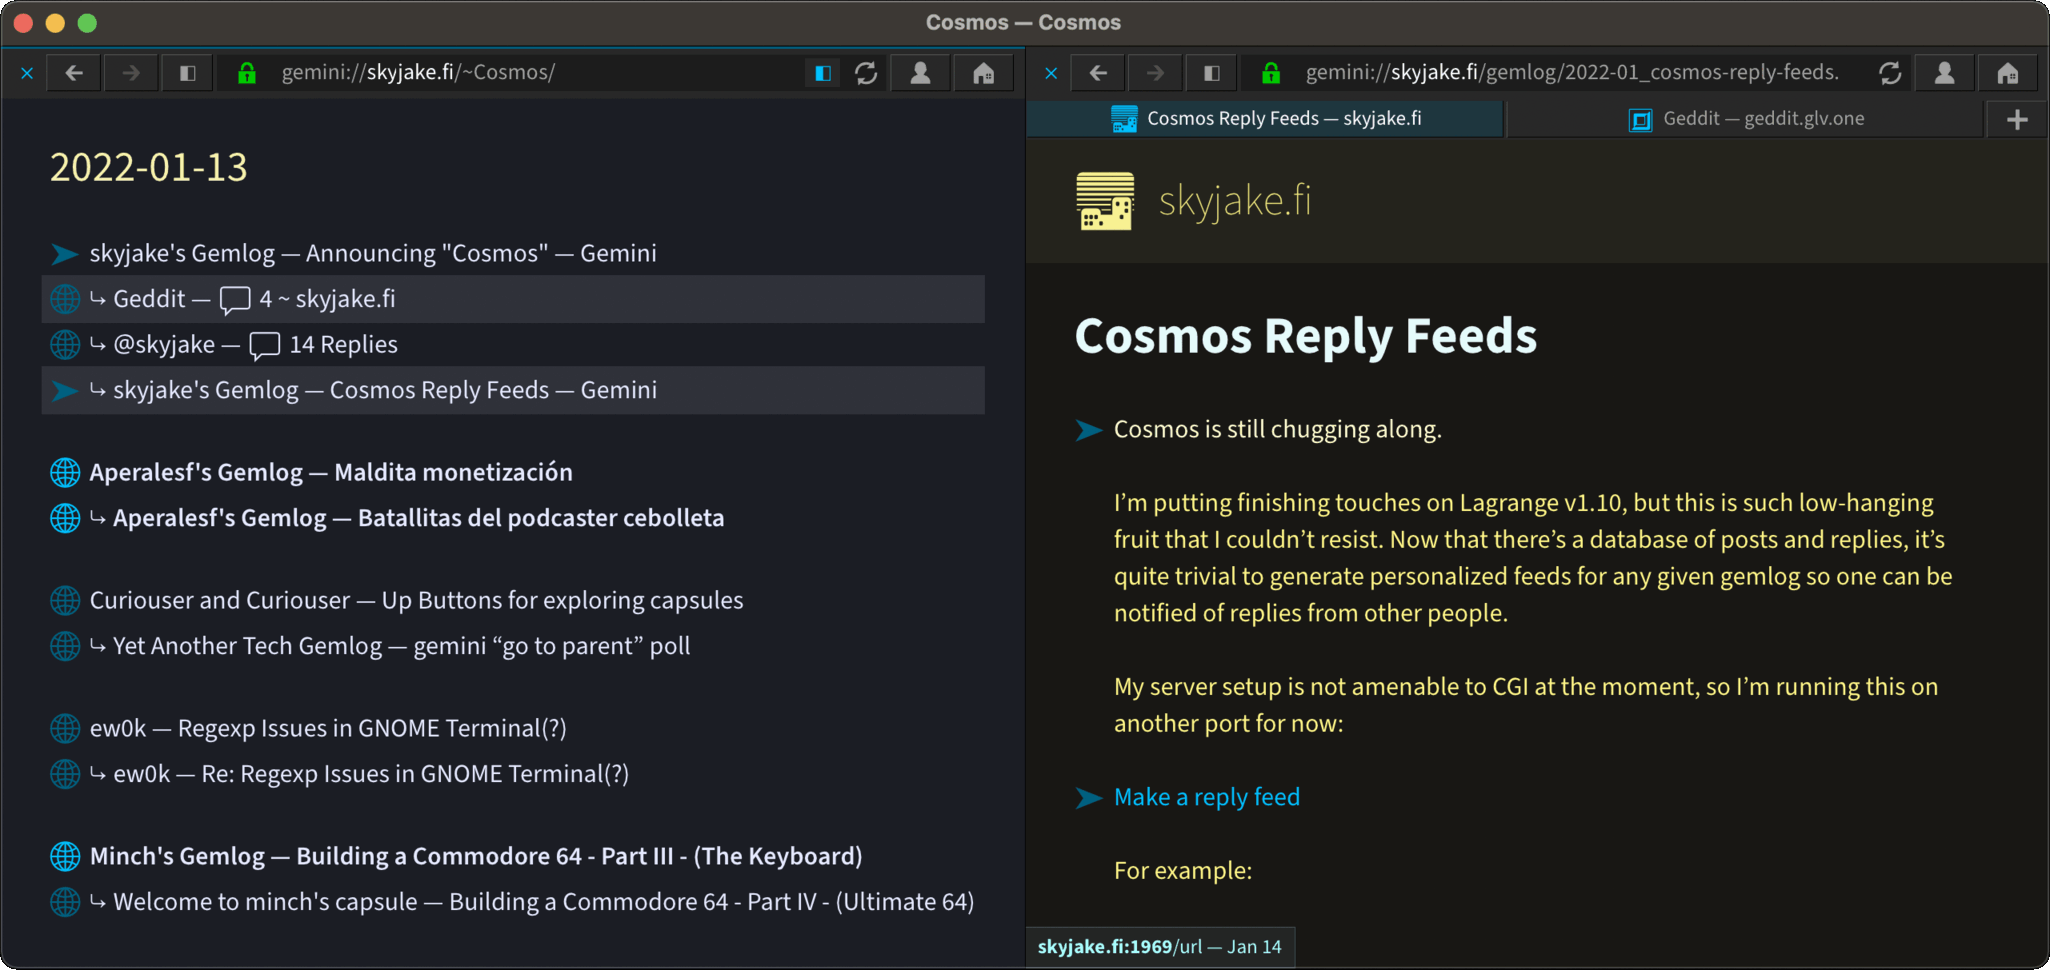Click the Cosmos Reply Feeds page heading
This screenshot has width=2050, height=970.
[x=1306, y=336]
